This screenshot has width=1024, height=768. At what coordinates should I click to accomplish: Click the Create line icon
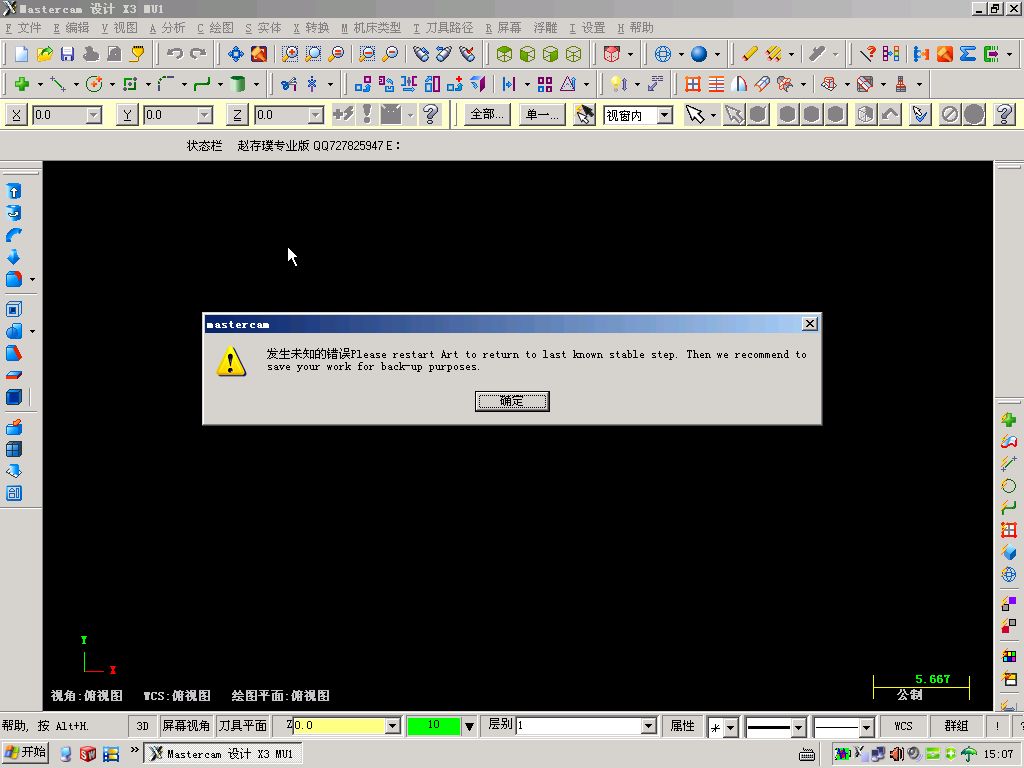point(58,84)
